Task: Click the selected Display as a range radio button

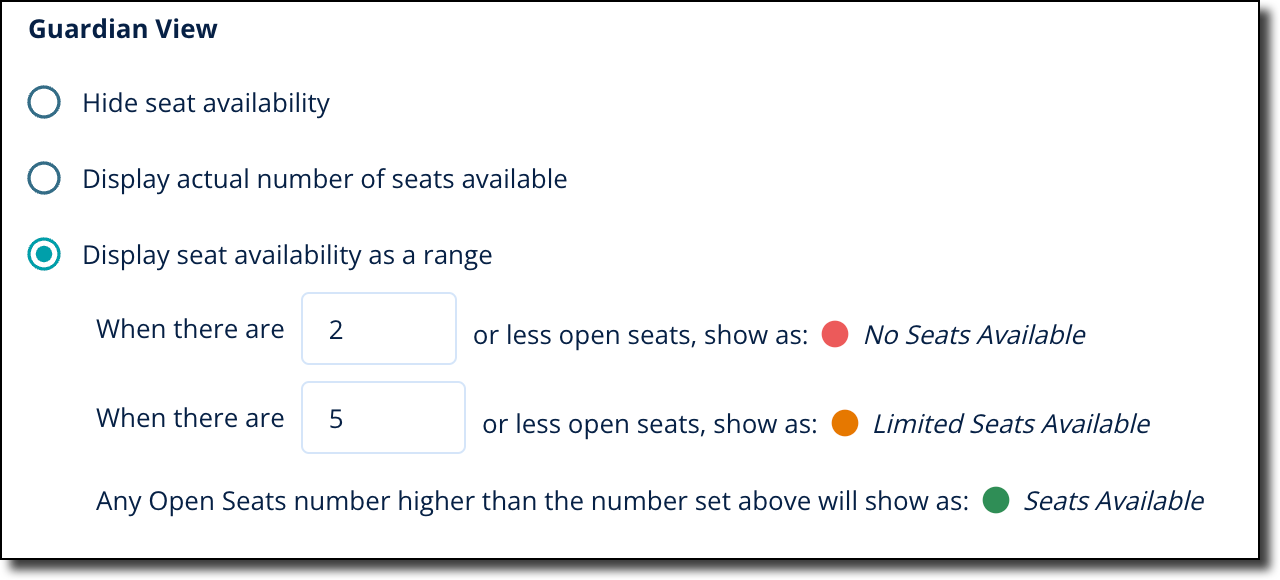Action: coord(44,255)
